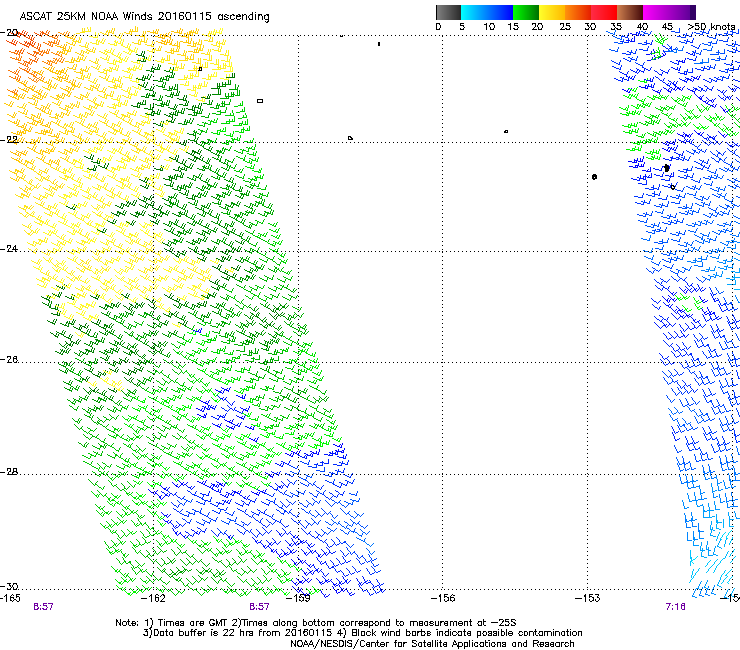This screenshot has width=740, height=650.
Task: Click the brown 35-40 knots color band
Action: pos(630,12)
